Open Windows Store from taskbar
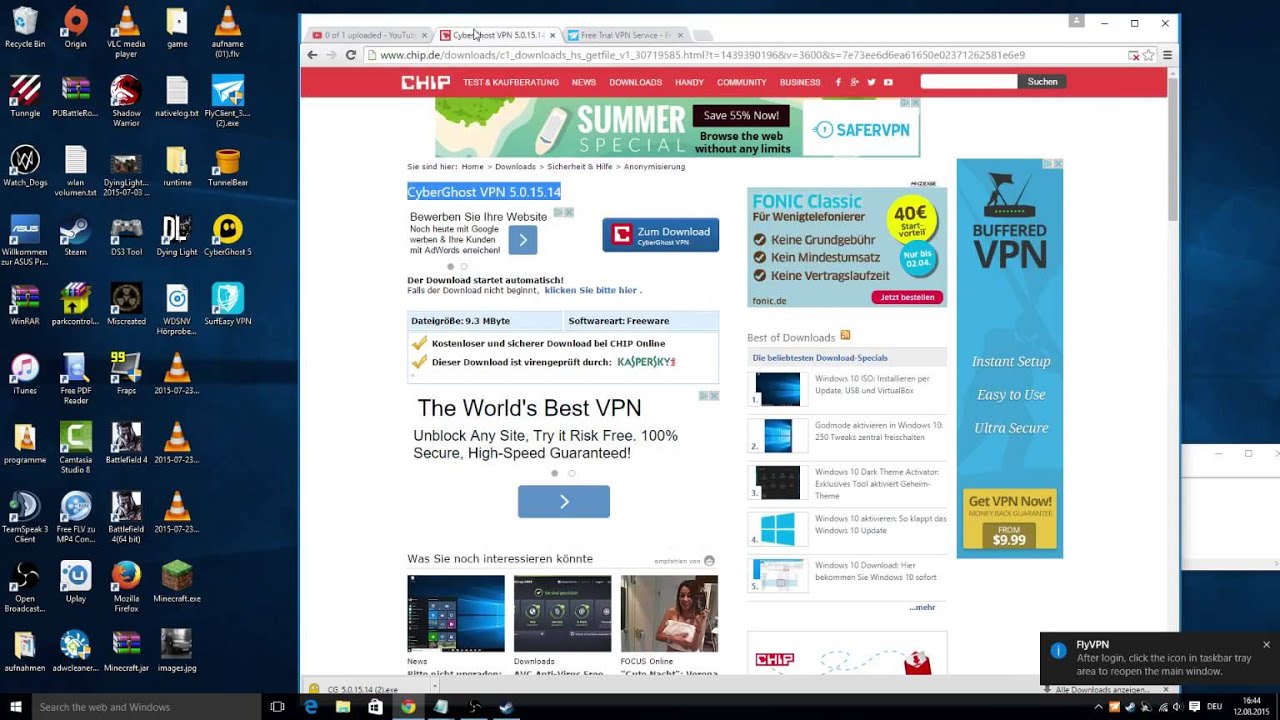Screen dimensions: 1280x720 click(375, 707)
